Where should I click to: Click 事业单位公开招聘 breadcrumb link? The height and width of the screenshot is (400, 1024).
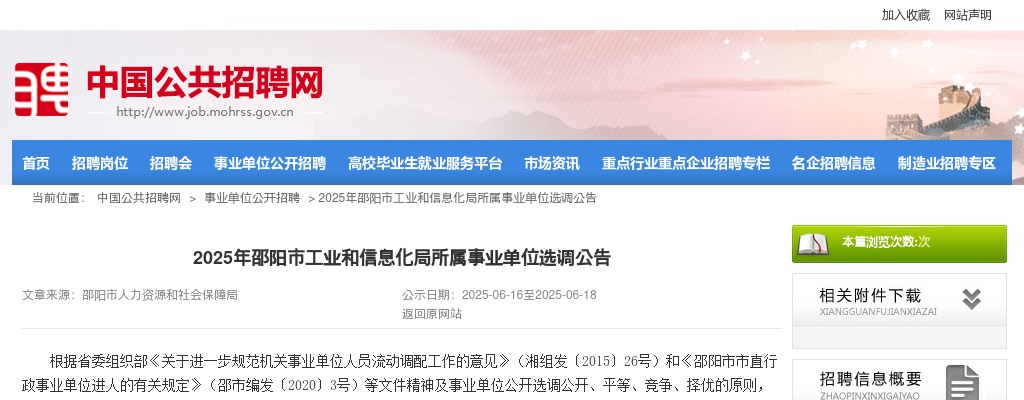pos(252,198)
